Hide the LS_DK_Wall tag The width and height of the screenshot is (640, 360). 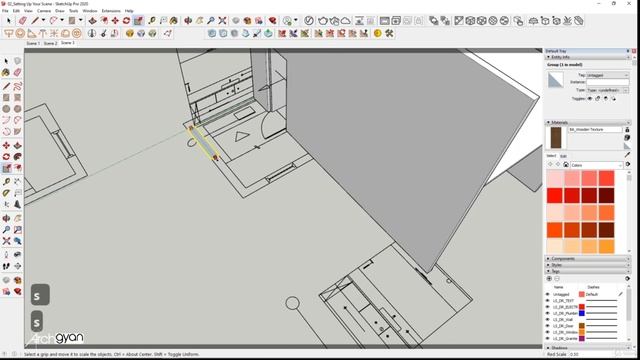click(x=548, y=320)
